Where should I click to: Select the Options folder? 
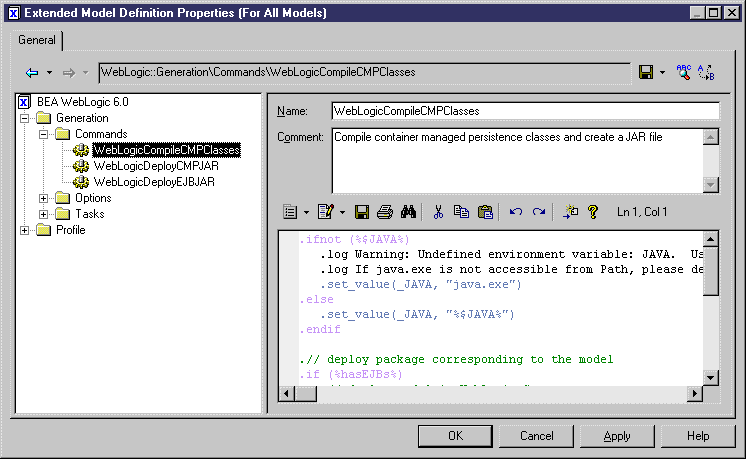click(93, 198)
